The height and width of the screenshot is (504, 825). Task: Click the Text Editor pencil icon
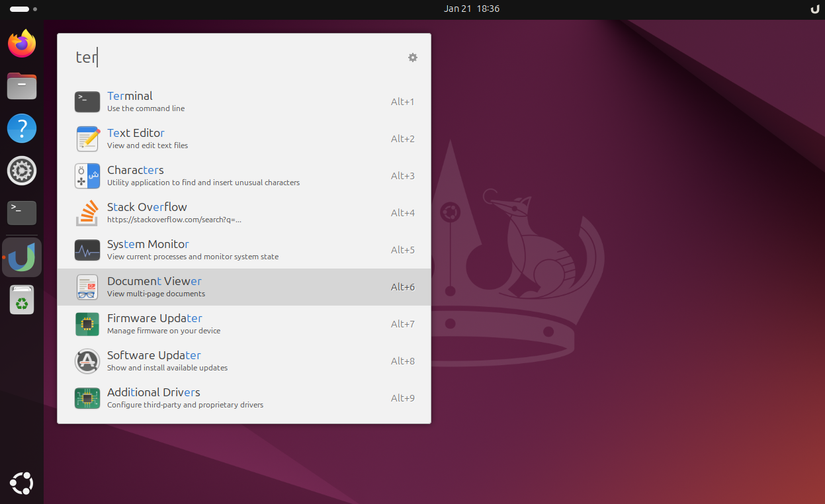[87, 139]
